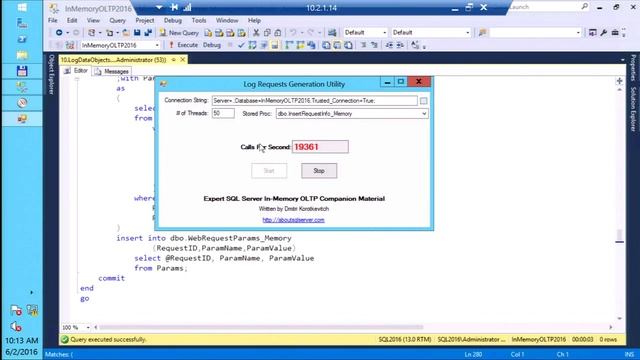Image resolution: width=640 pixels, height=360 pixels.
Task: Click the Analysis Services XMLA Query icon
Action: tap(241, 33)
